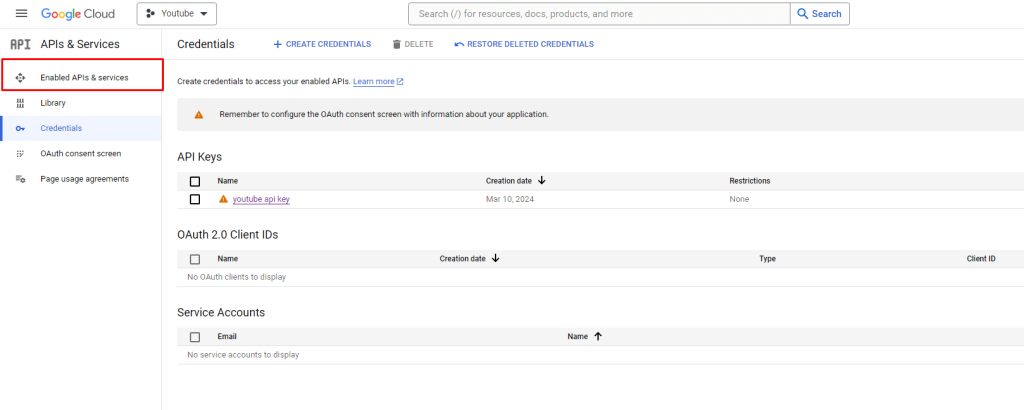Screen dimensions: 1024x410
Task: Click the None restrictions cell
Action: click(x=739, y=199)
